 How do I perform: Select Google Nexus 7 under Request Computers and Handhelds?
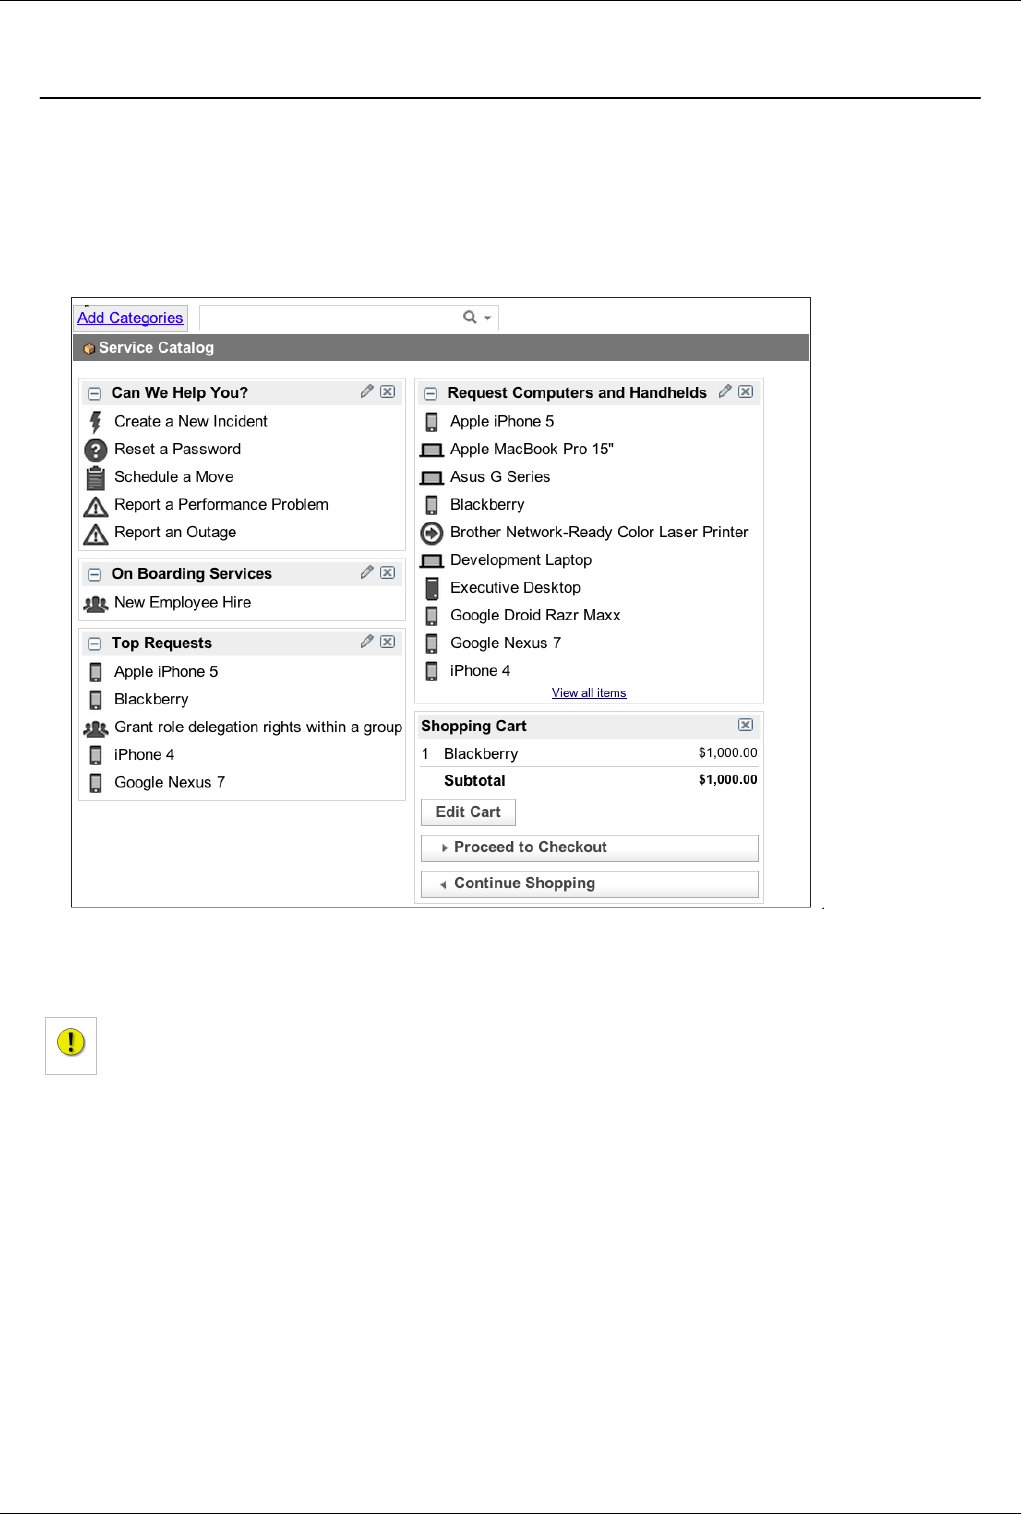505,644
